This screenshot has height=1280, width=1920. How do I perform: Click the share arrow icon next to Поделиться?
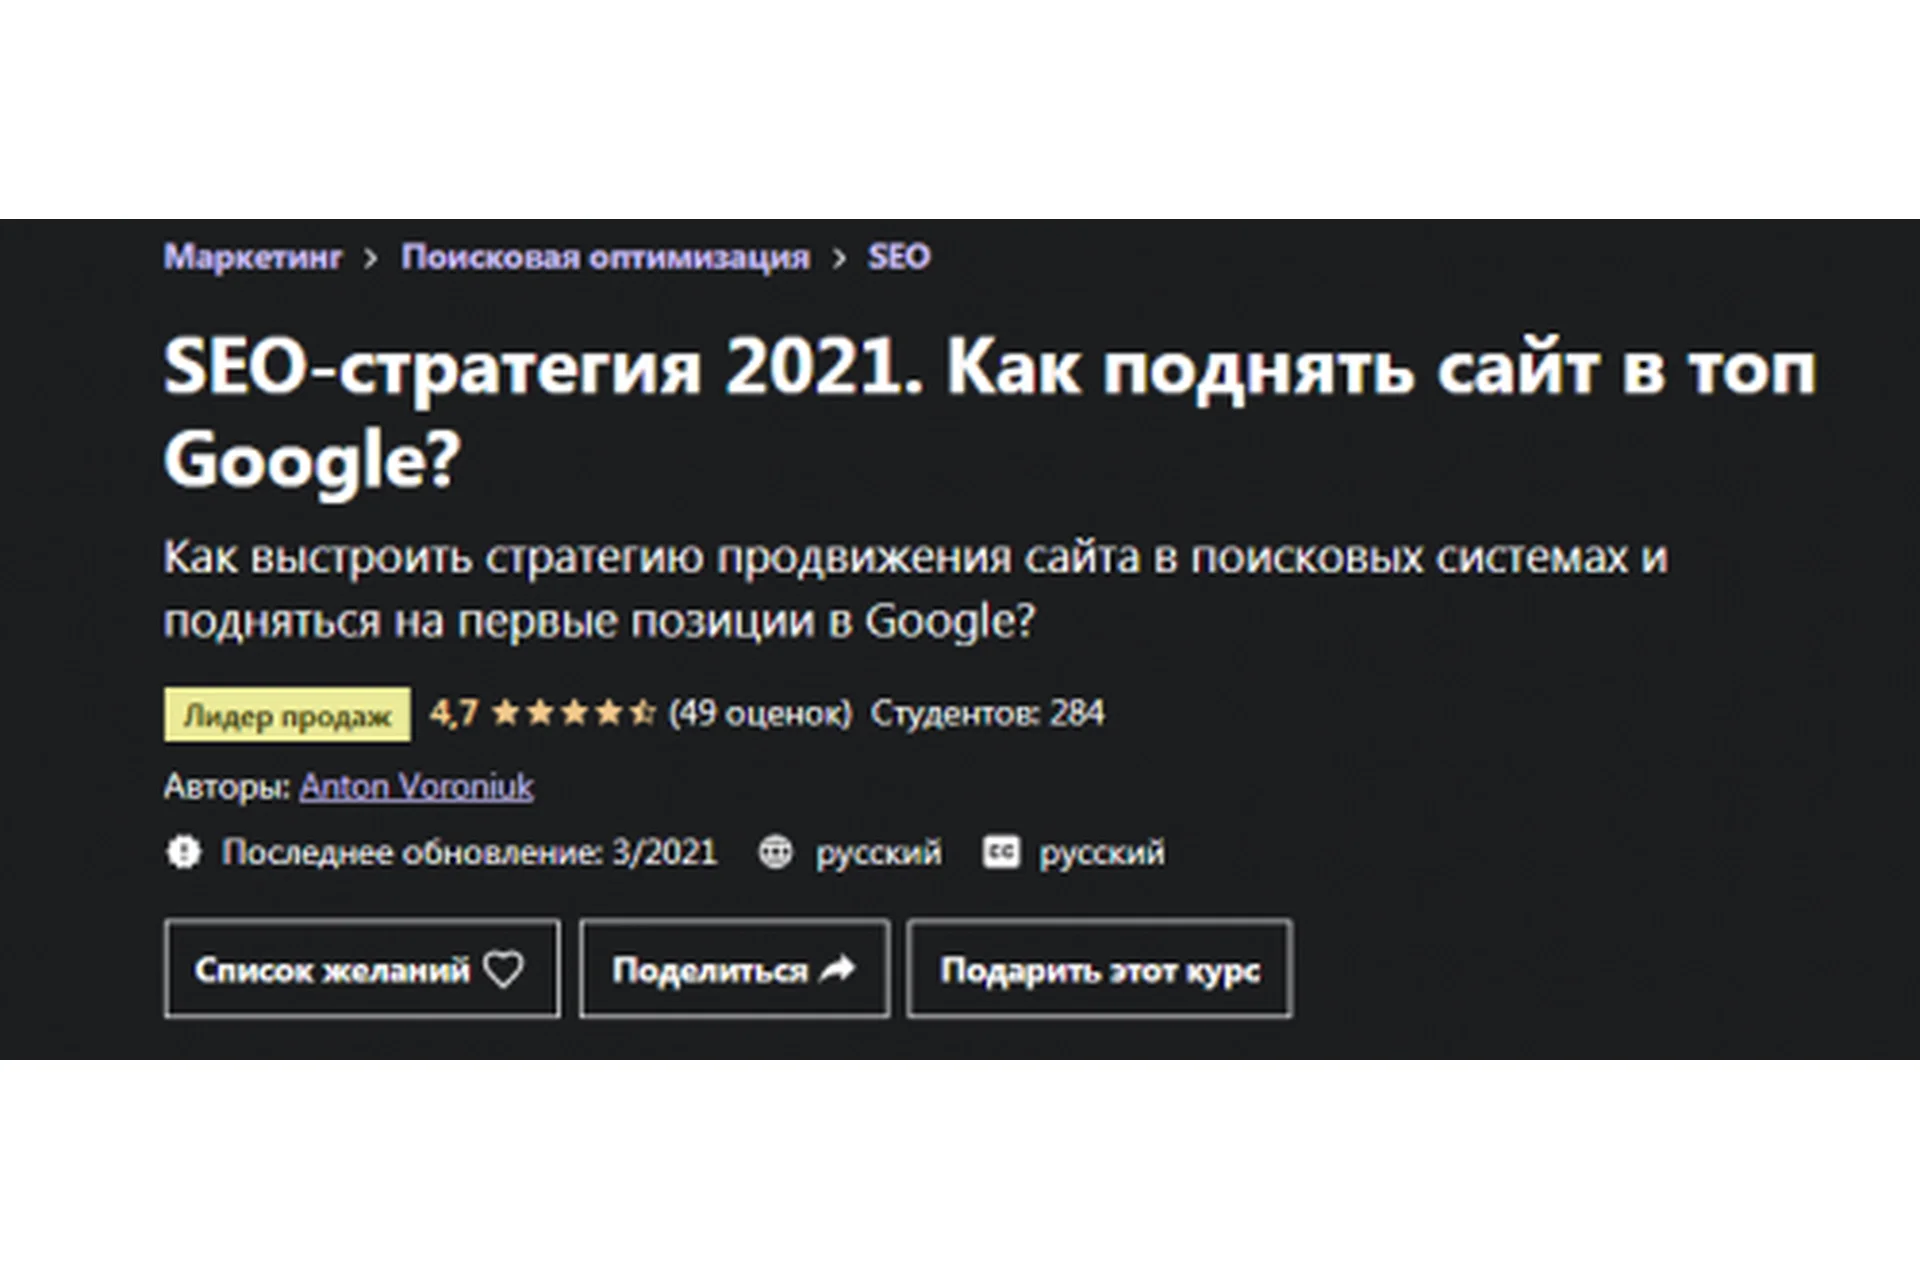pyautogui.click(x=836, y=968)
